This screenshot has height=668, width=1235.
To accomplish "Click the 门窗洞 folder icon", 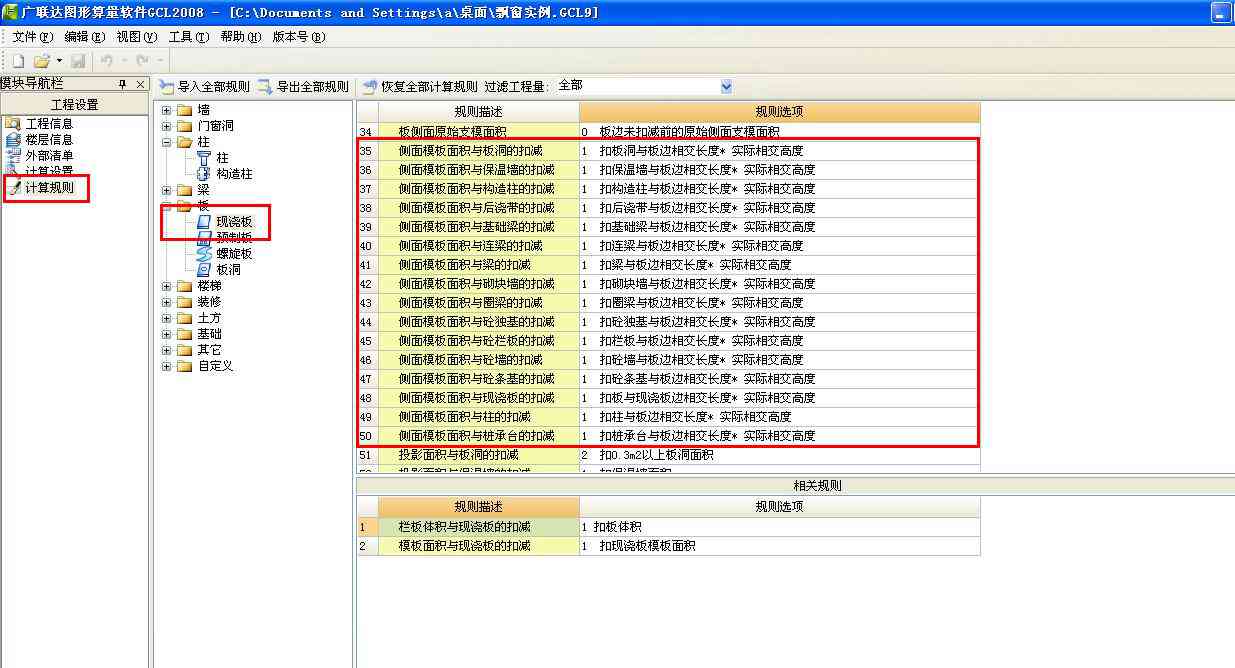I will (184, 126).
